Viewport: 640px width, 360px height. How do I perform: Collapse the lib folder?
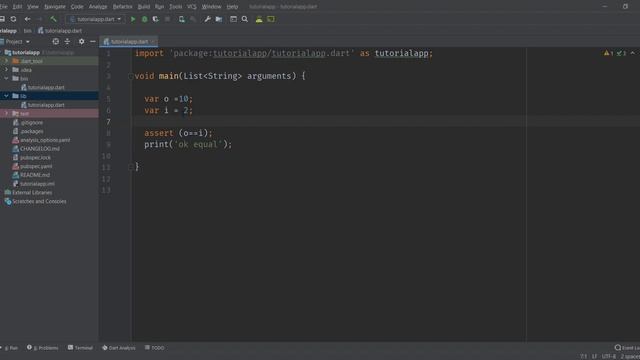point(6,96)
